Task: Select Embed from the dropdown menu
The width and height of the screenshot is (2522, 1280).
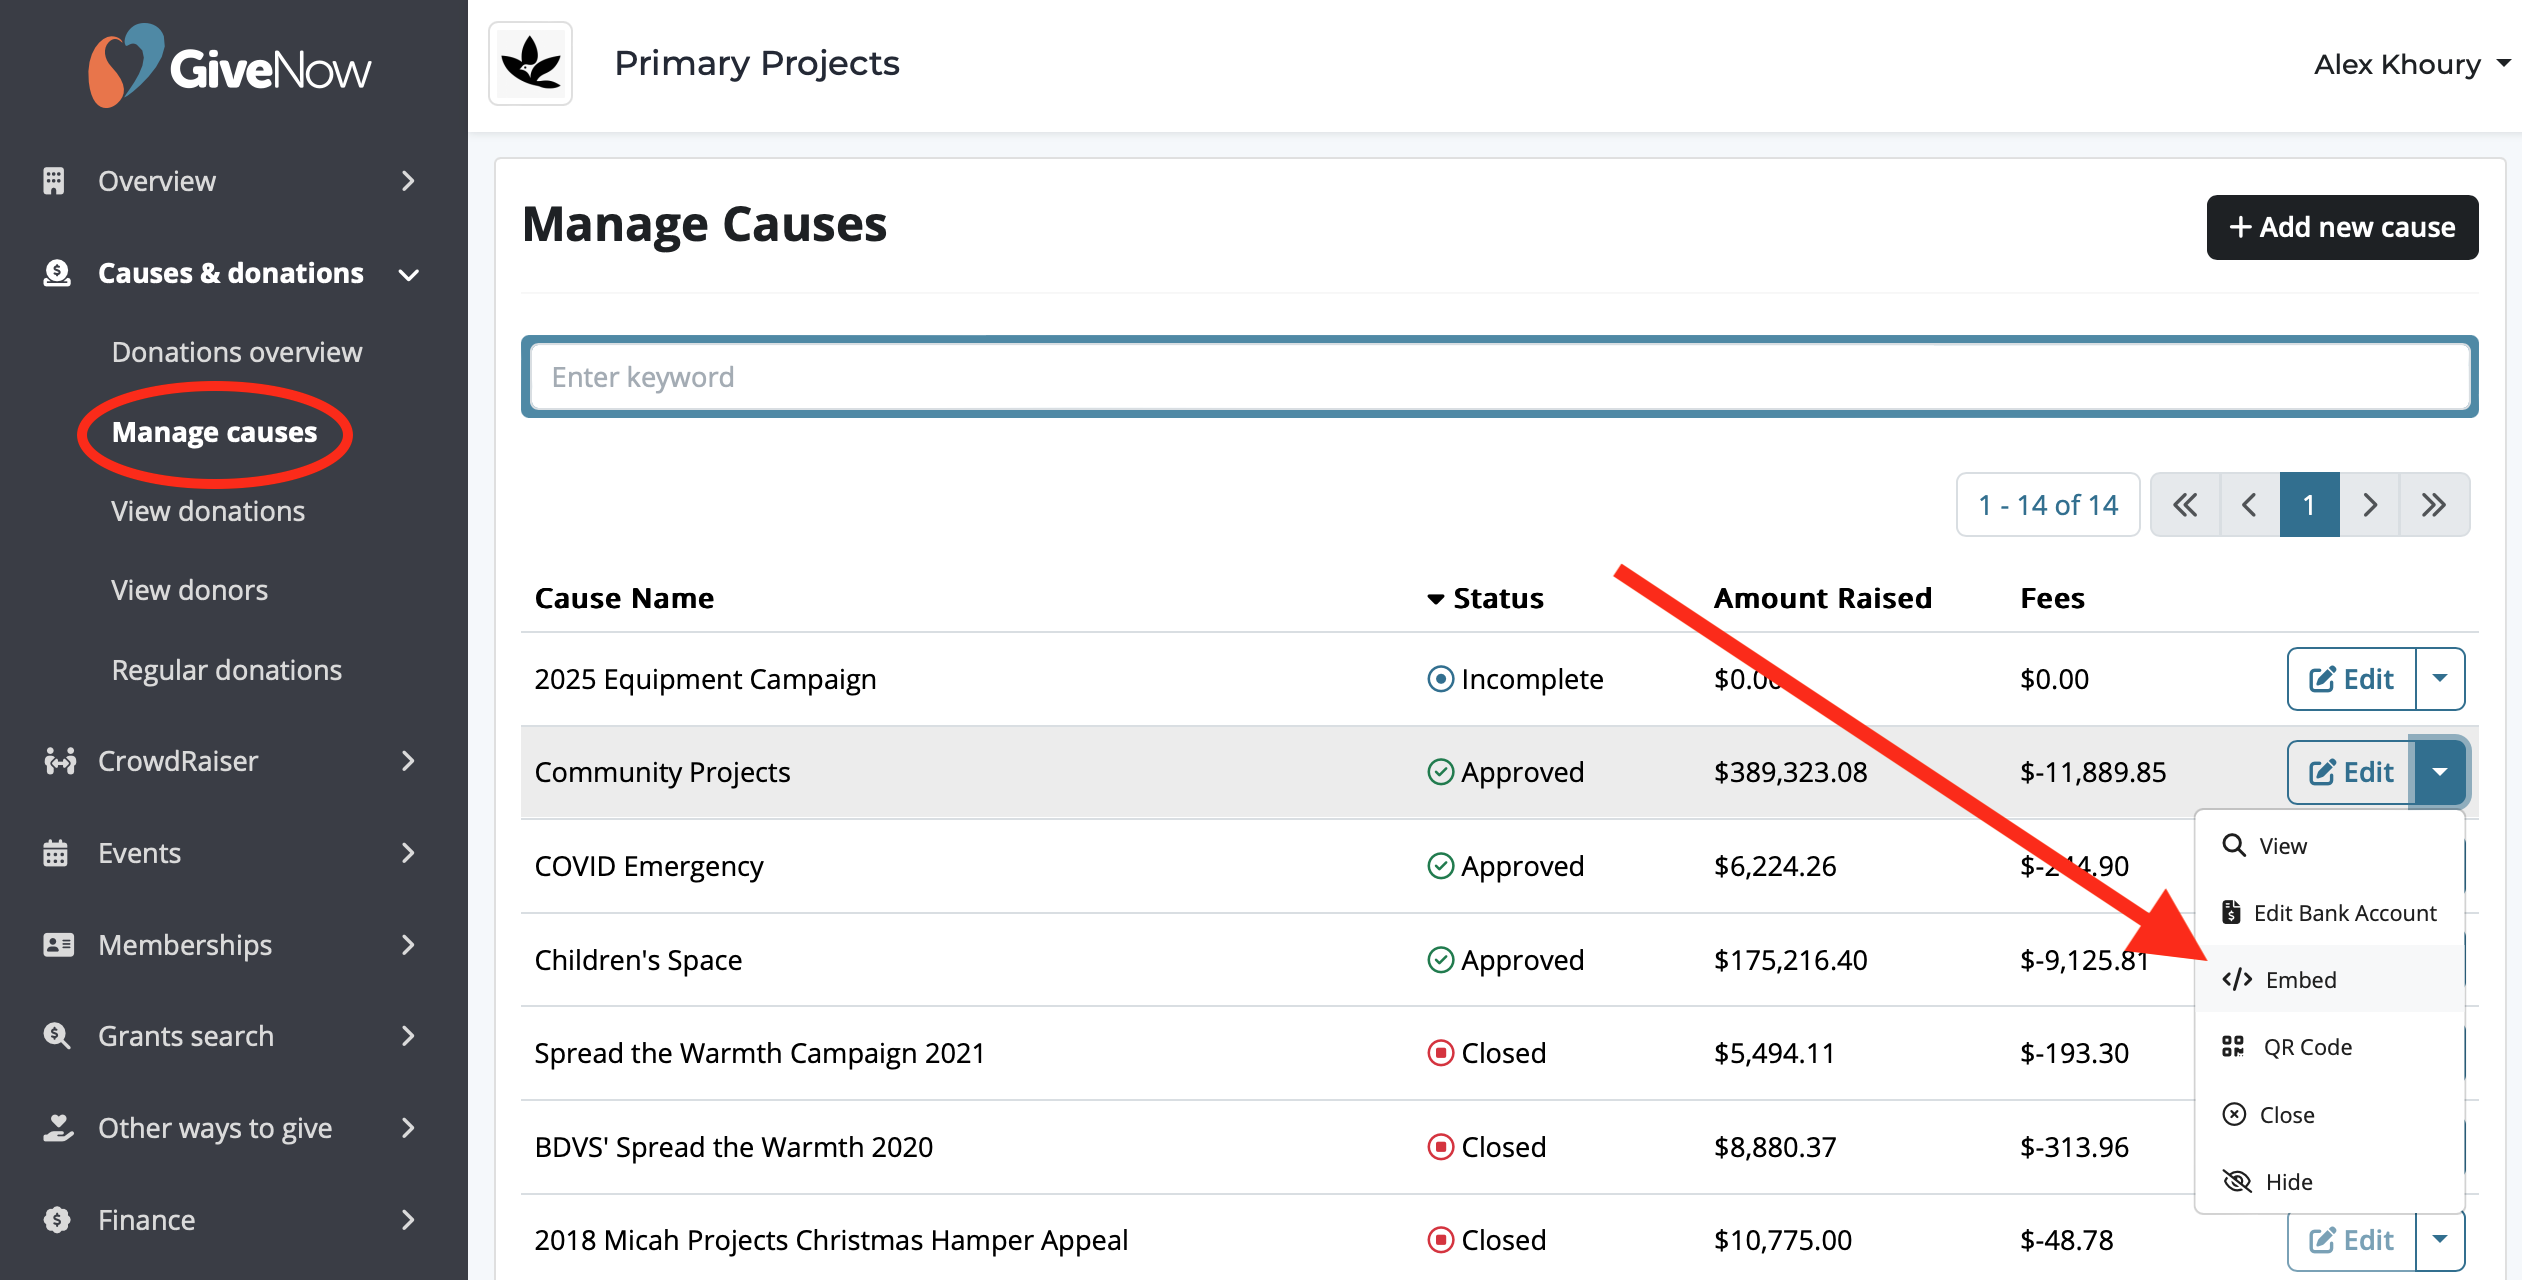Action: coord(2300,980)
